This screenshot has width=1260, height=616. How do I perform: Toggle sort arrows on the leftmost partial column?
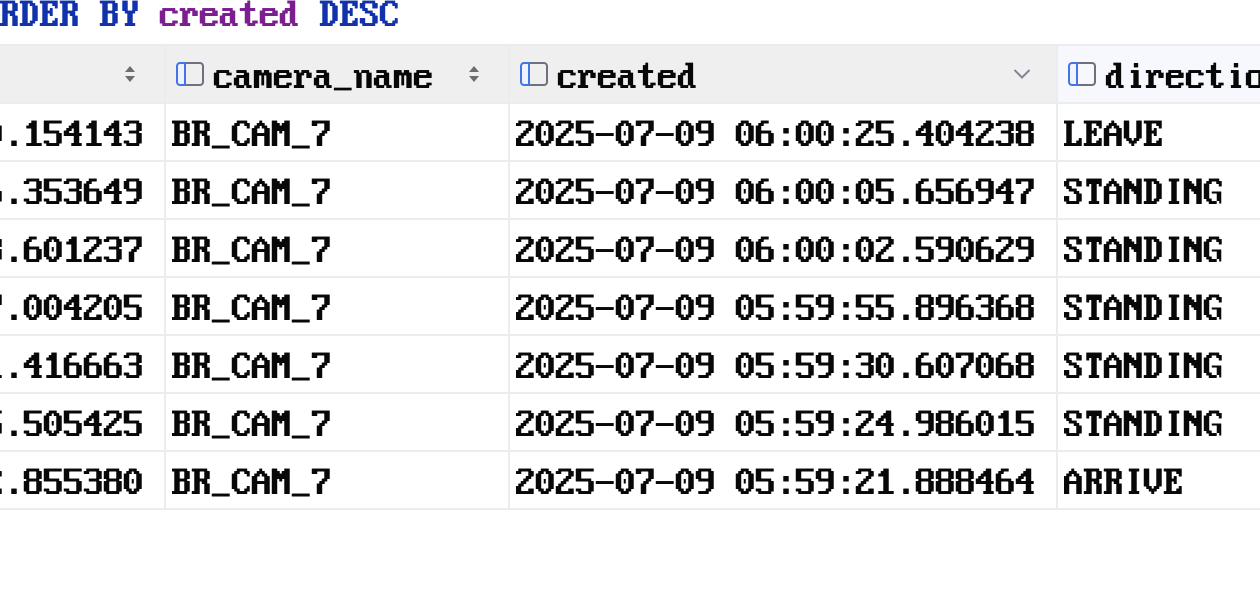point(130,75)
